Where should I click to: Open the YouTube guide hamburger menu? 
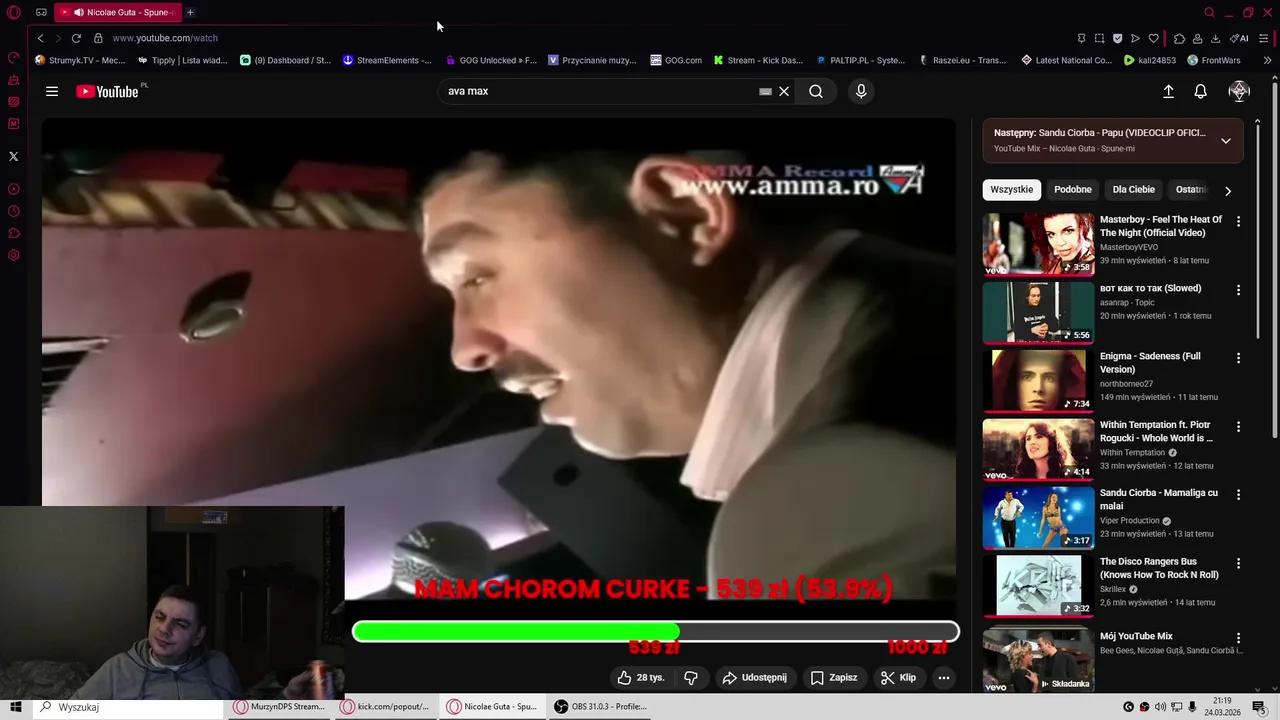click(x=52, y=91)
